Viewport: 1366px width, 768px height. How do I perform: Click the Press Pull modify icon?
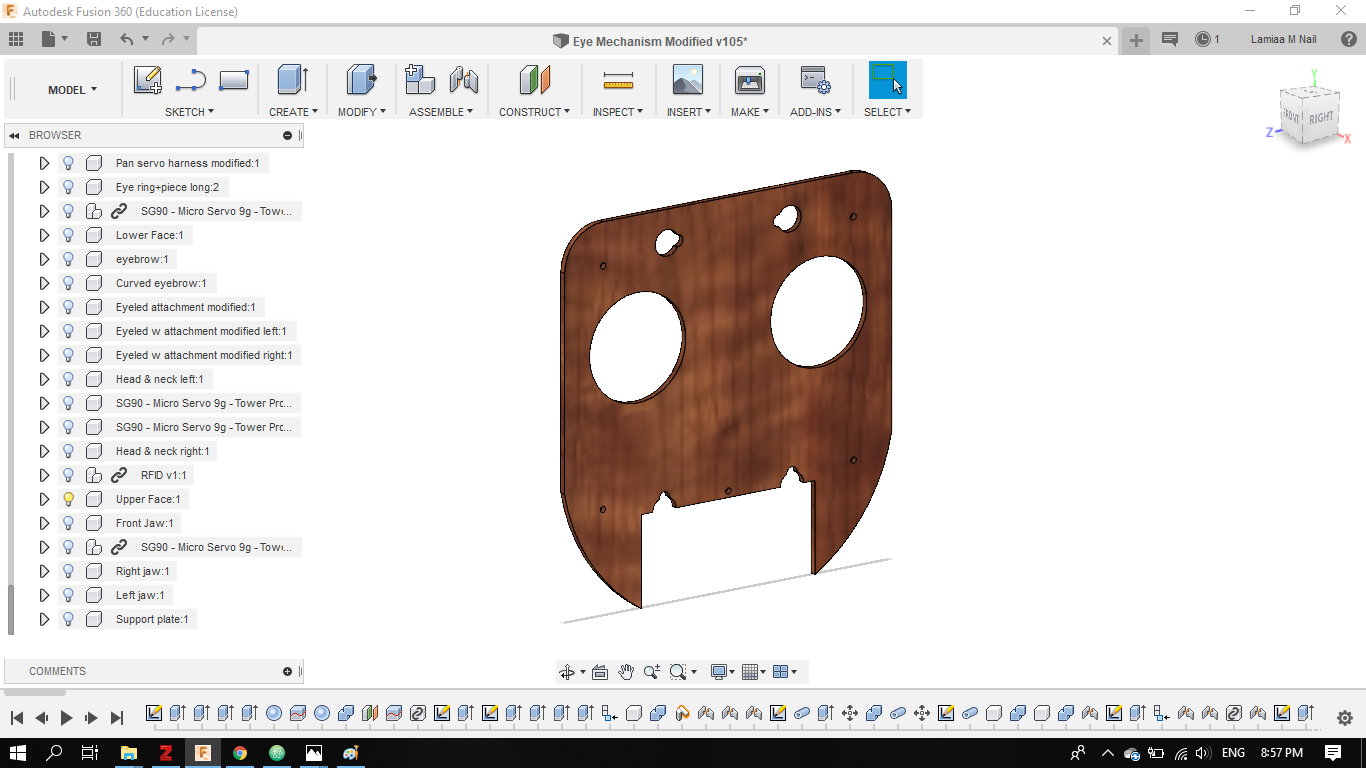[x=361, y=81]
